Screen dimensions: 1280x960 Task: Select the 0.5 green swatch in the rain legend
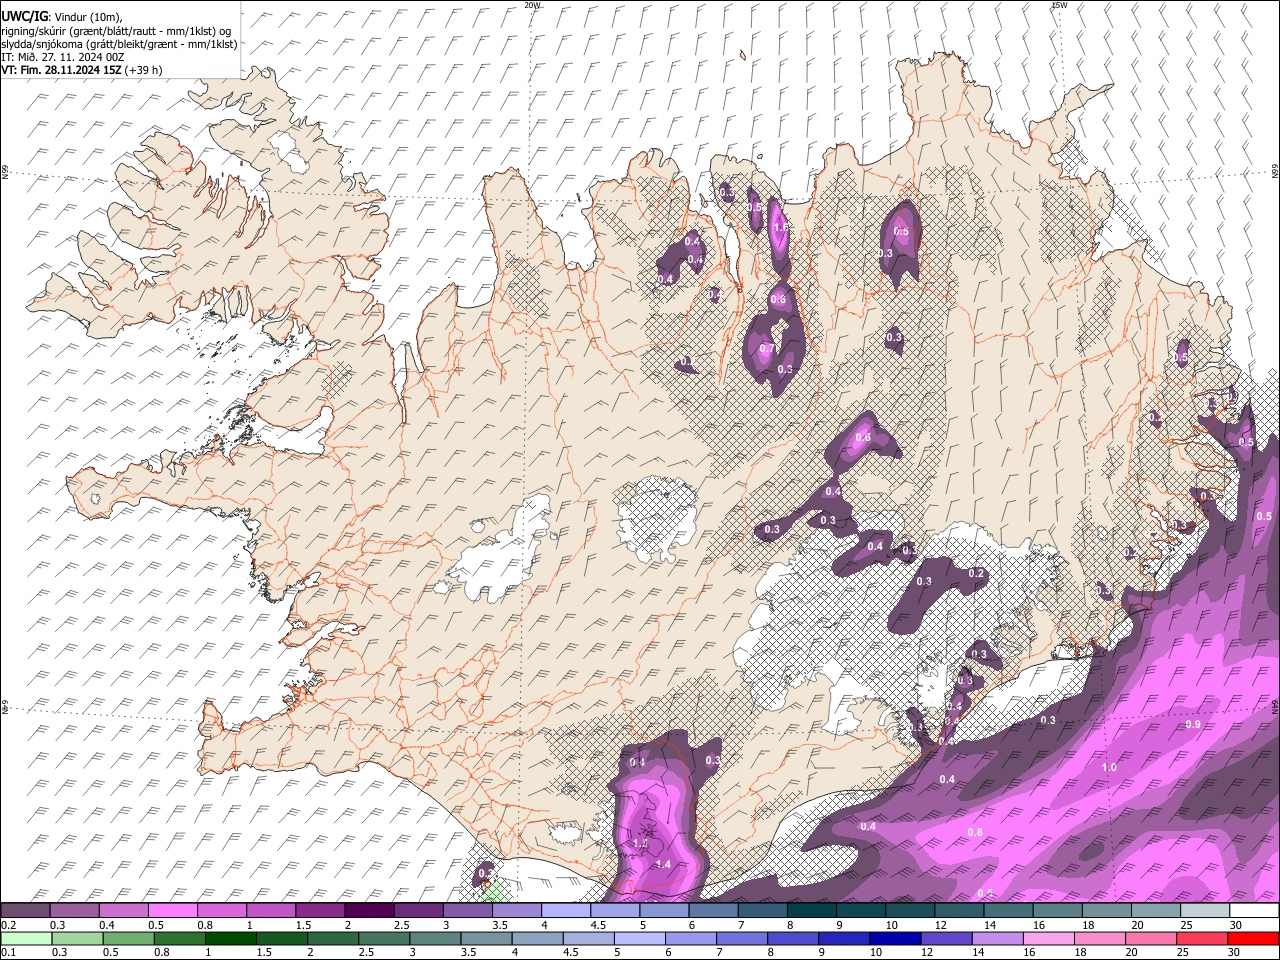128,938
